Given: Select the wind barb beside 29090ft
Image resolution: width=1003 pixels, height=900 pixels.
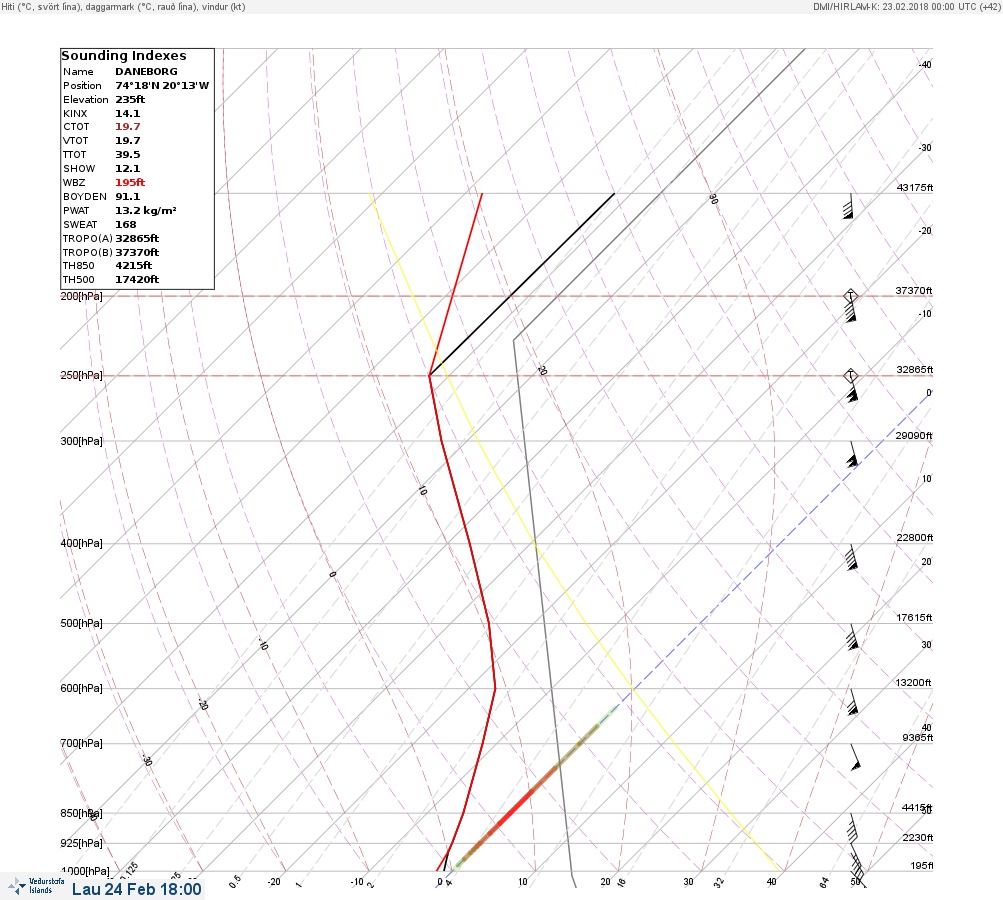Looking at the screenshot, I should click(x=852, y=454).
